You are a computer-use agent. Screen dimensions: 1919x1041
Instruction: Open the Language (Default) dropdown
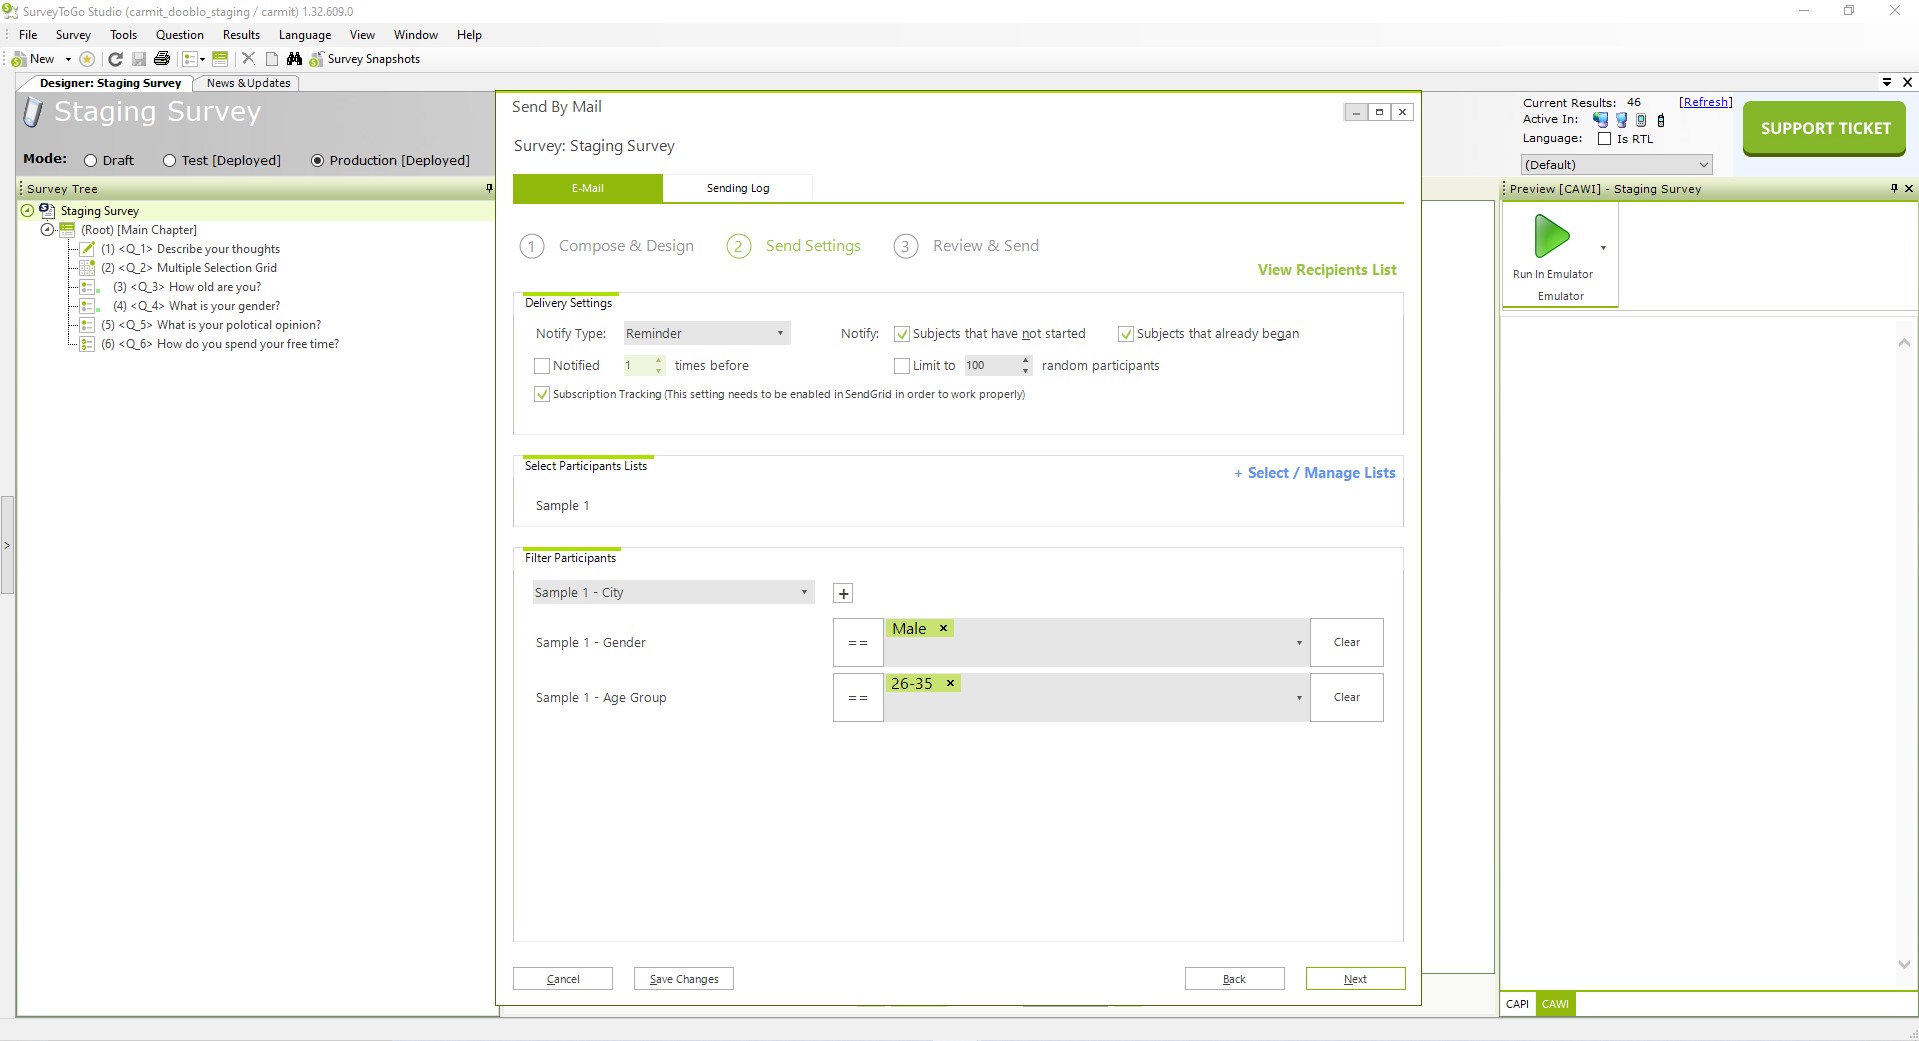[1616, 165]
